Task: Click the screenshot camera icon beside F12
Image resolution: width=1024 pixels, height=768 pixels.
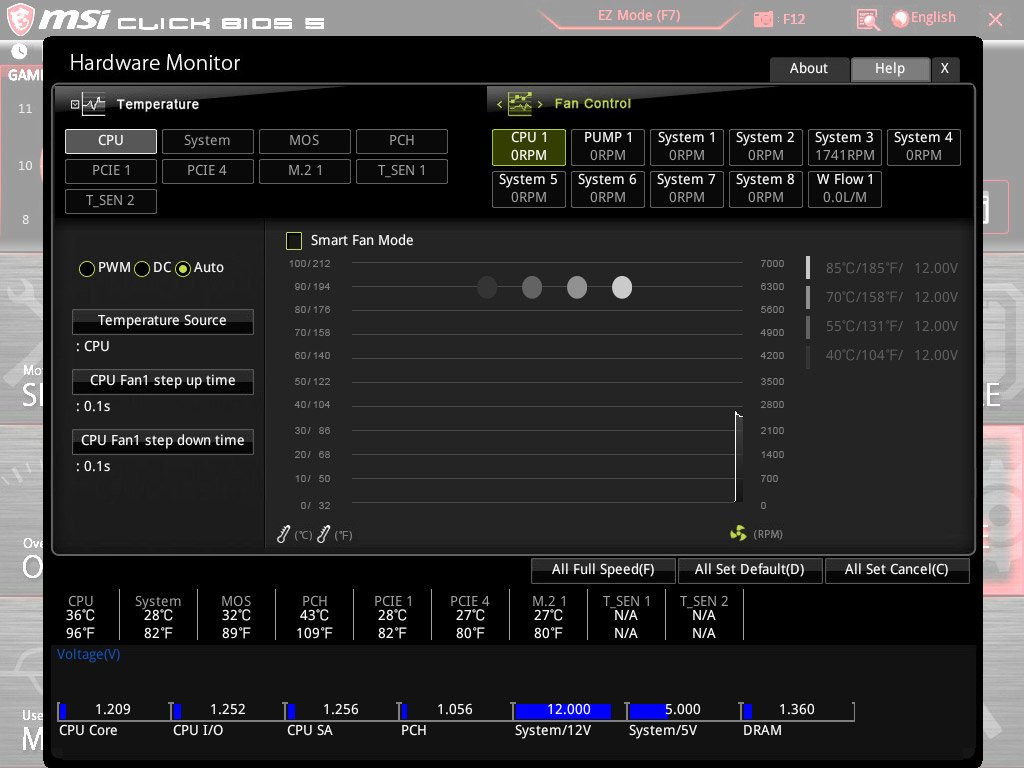Action: click(x=763, y=19)
